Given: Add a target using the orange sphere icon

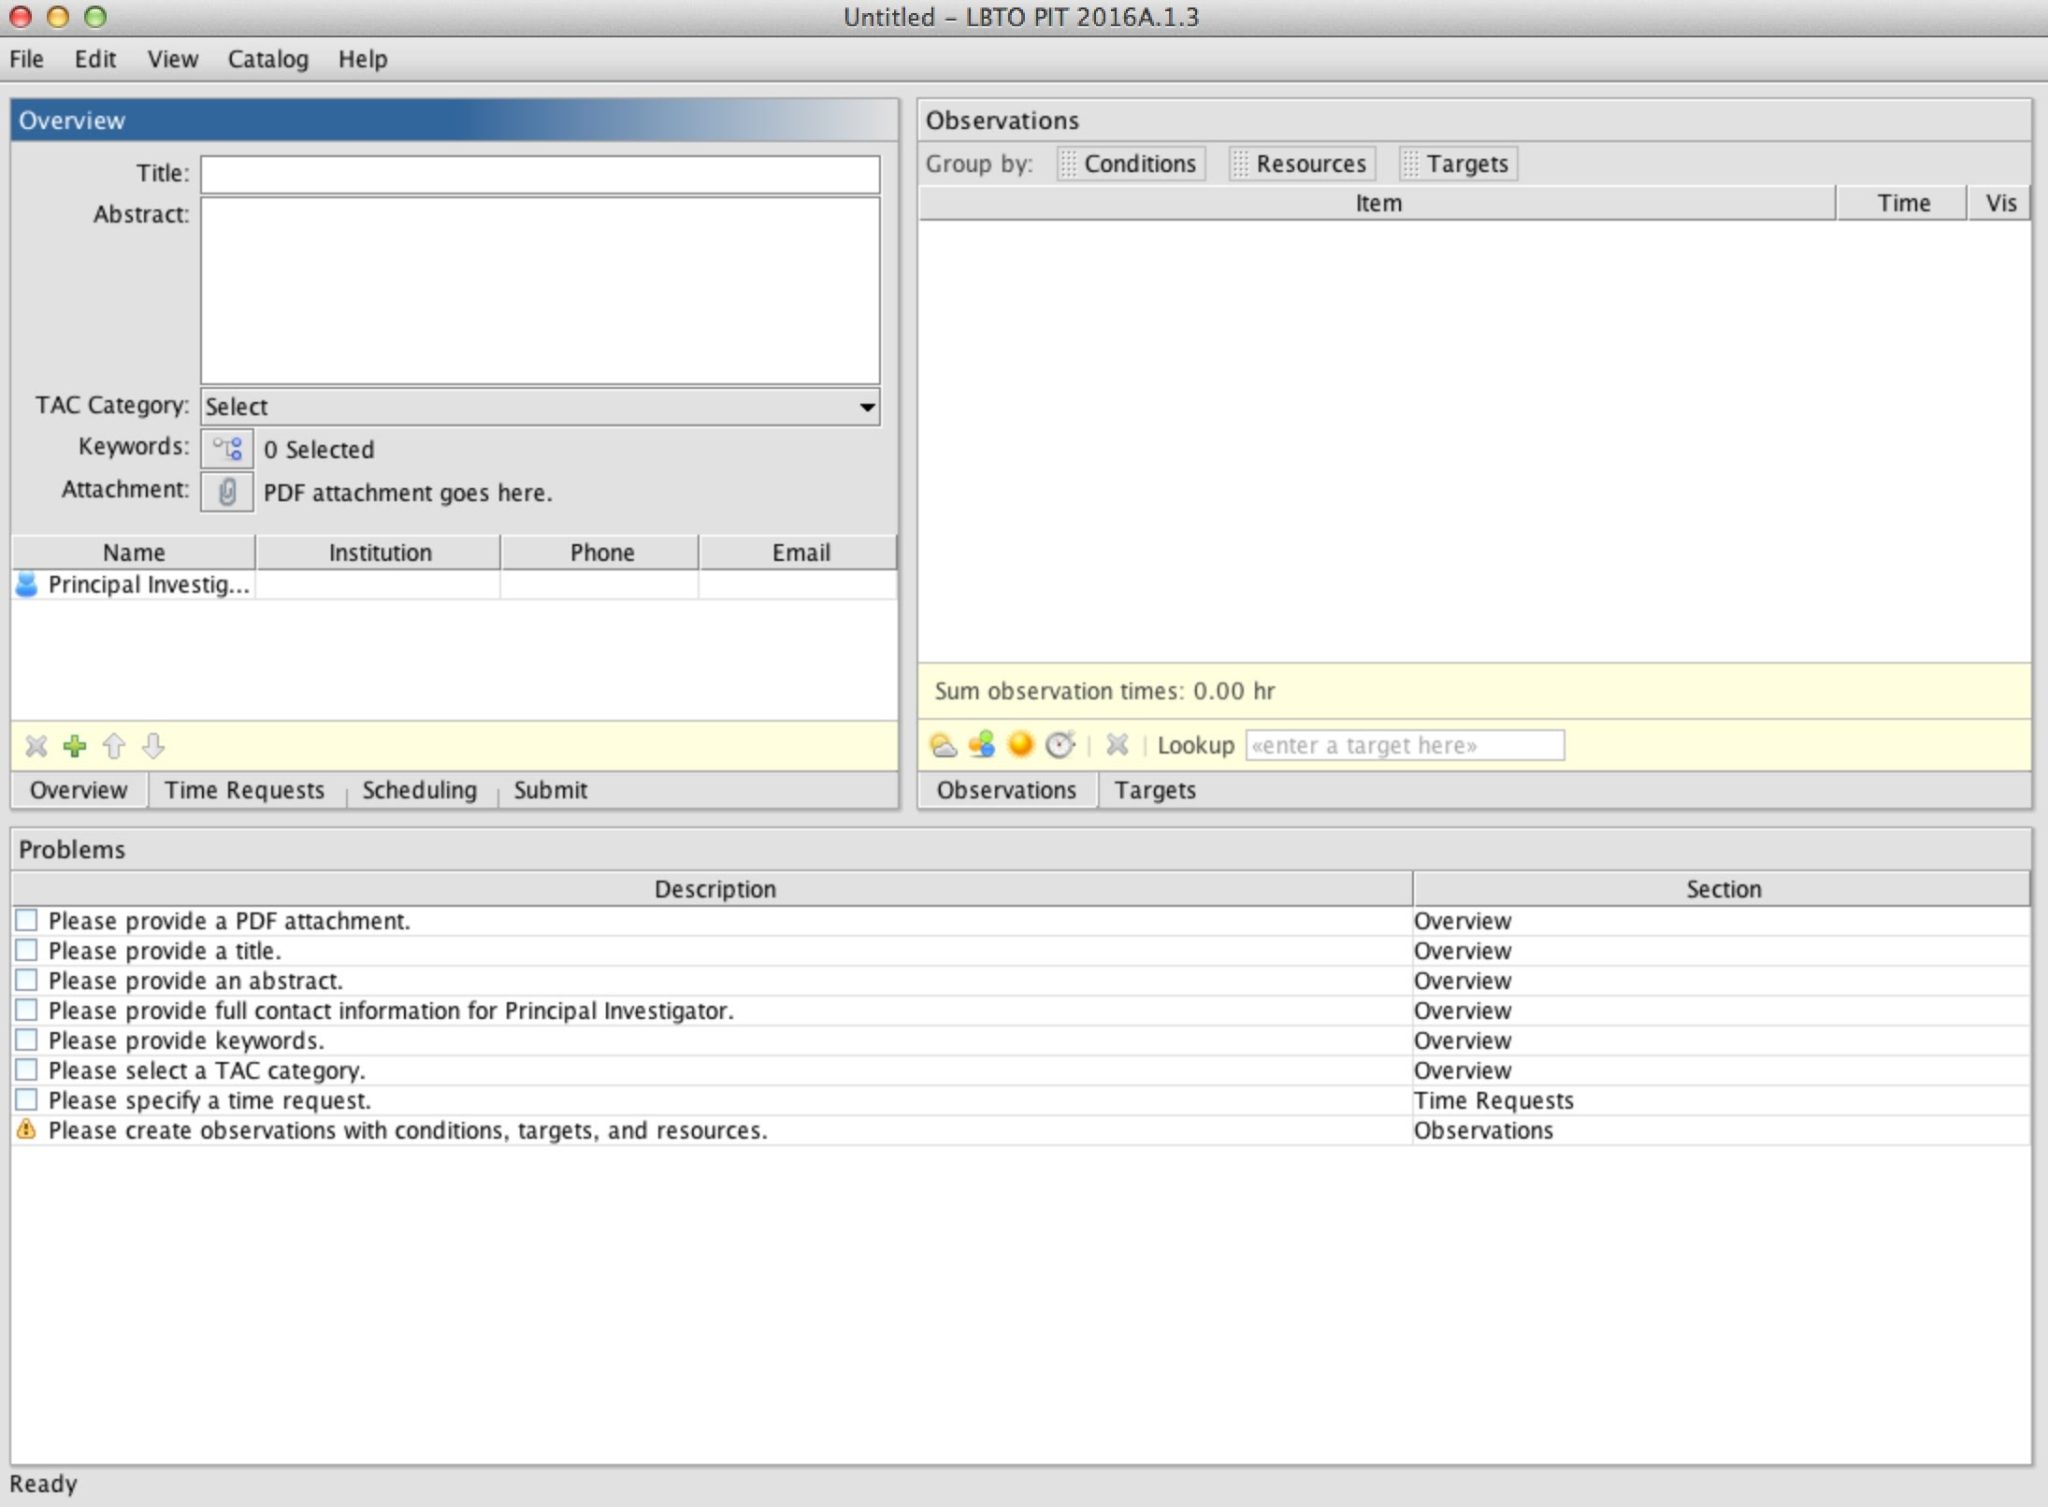Looking at the screenshot, I should [1021, 745].
